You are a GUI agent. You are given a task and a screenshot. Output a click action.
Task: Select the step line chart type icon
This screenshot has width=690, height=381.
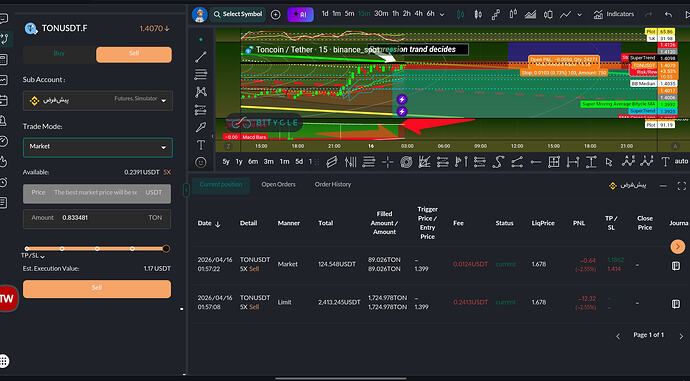495,15
